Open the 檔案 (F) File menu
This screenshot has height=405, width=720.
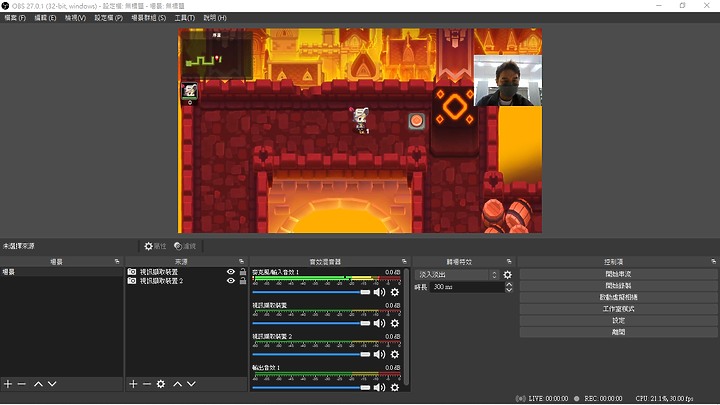pos(15,18)
